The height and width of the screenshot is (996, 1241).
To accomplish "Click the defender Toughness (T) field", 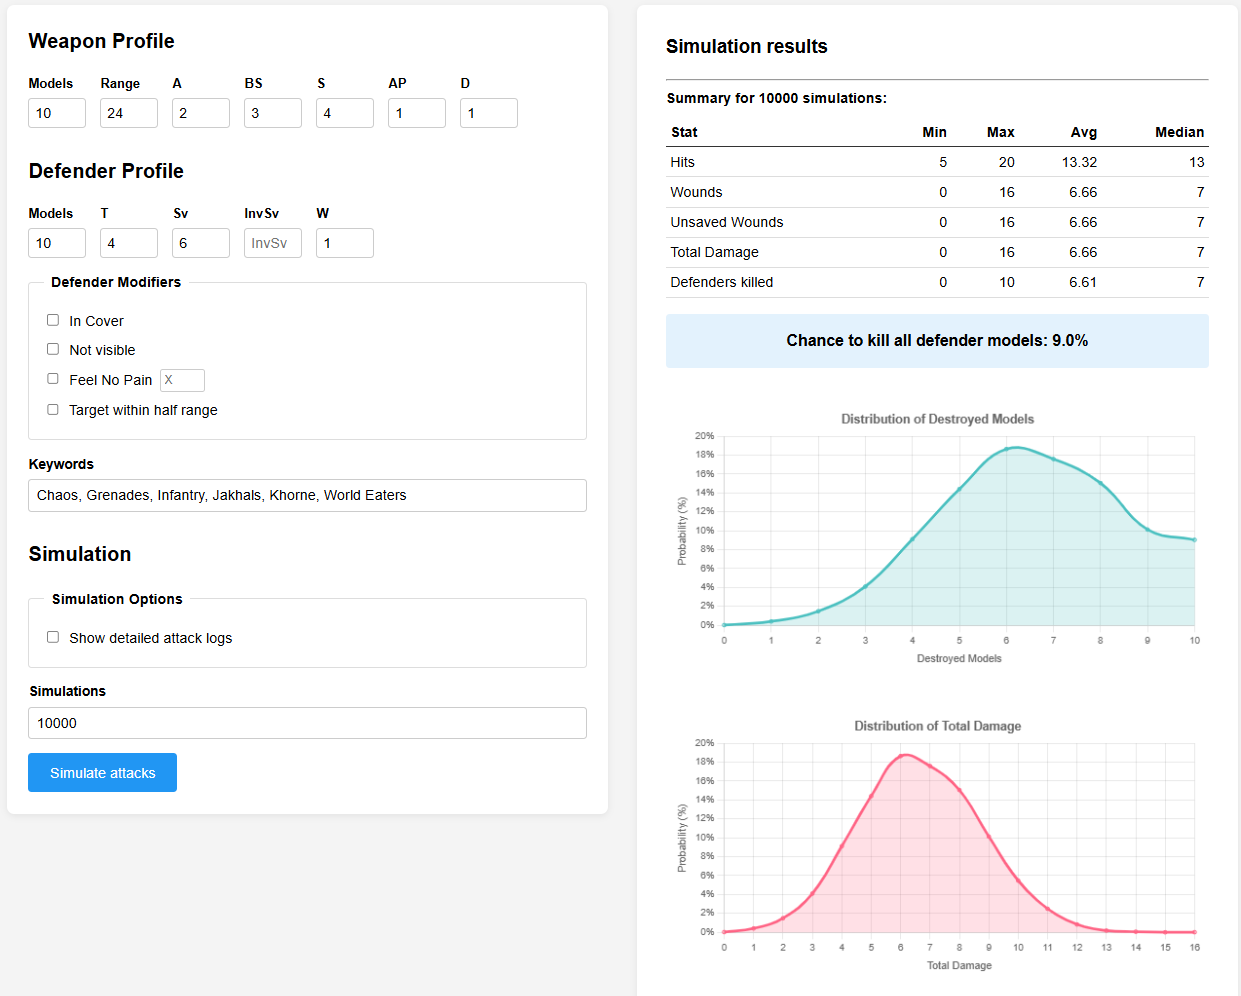I will click(x=129, y=243).
